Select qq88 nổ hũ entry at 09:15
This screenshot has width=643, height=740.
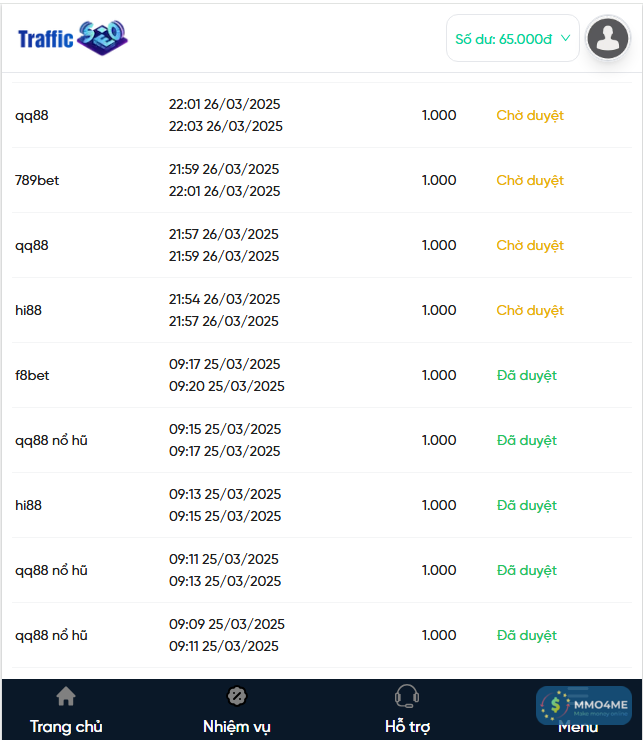pos(51,440)
